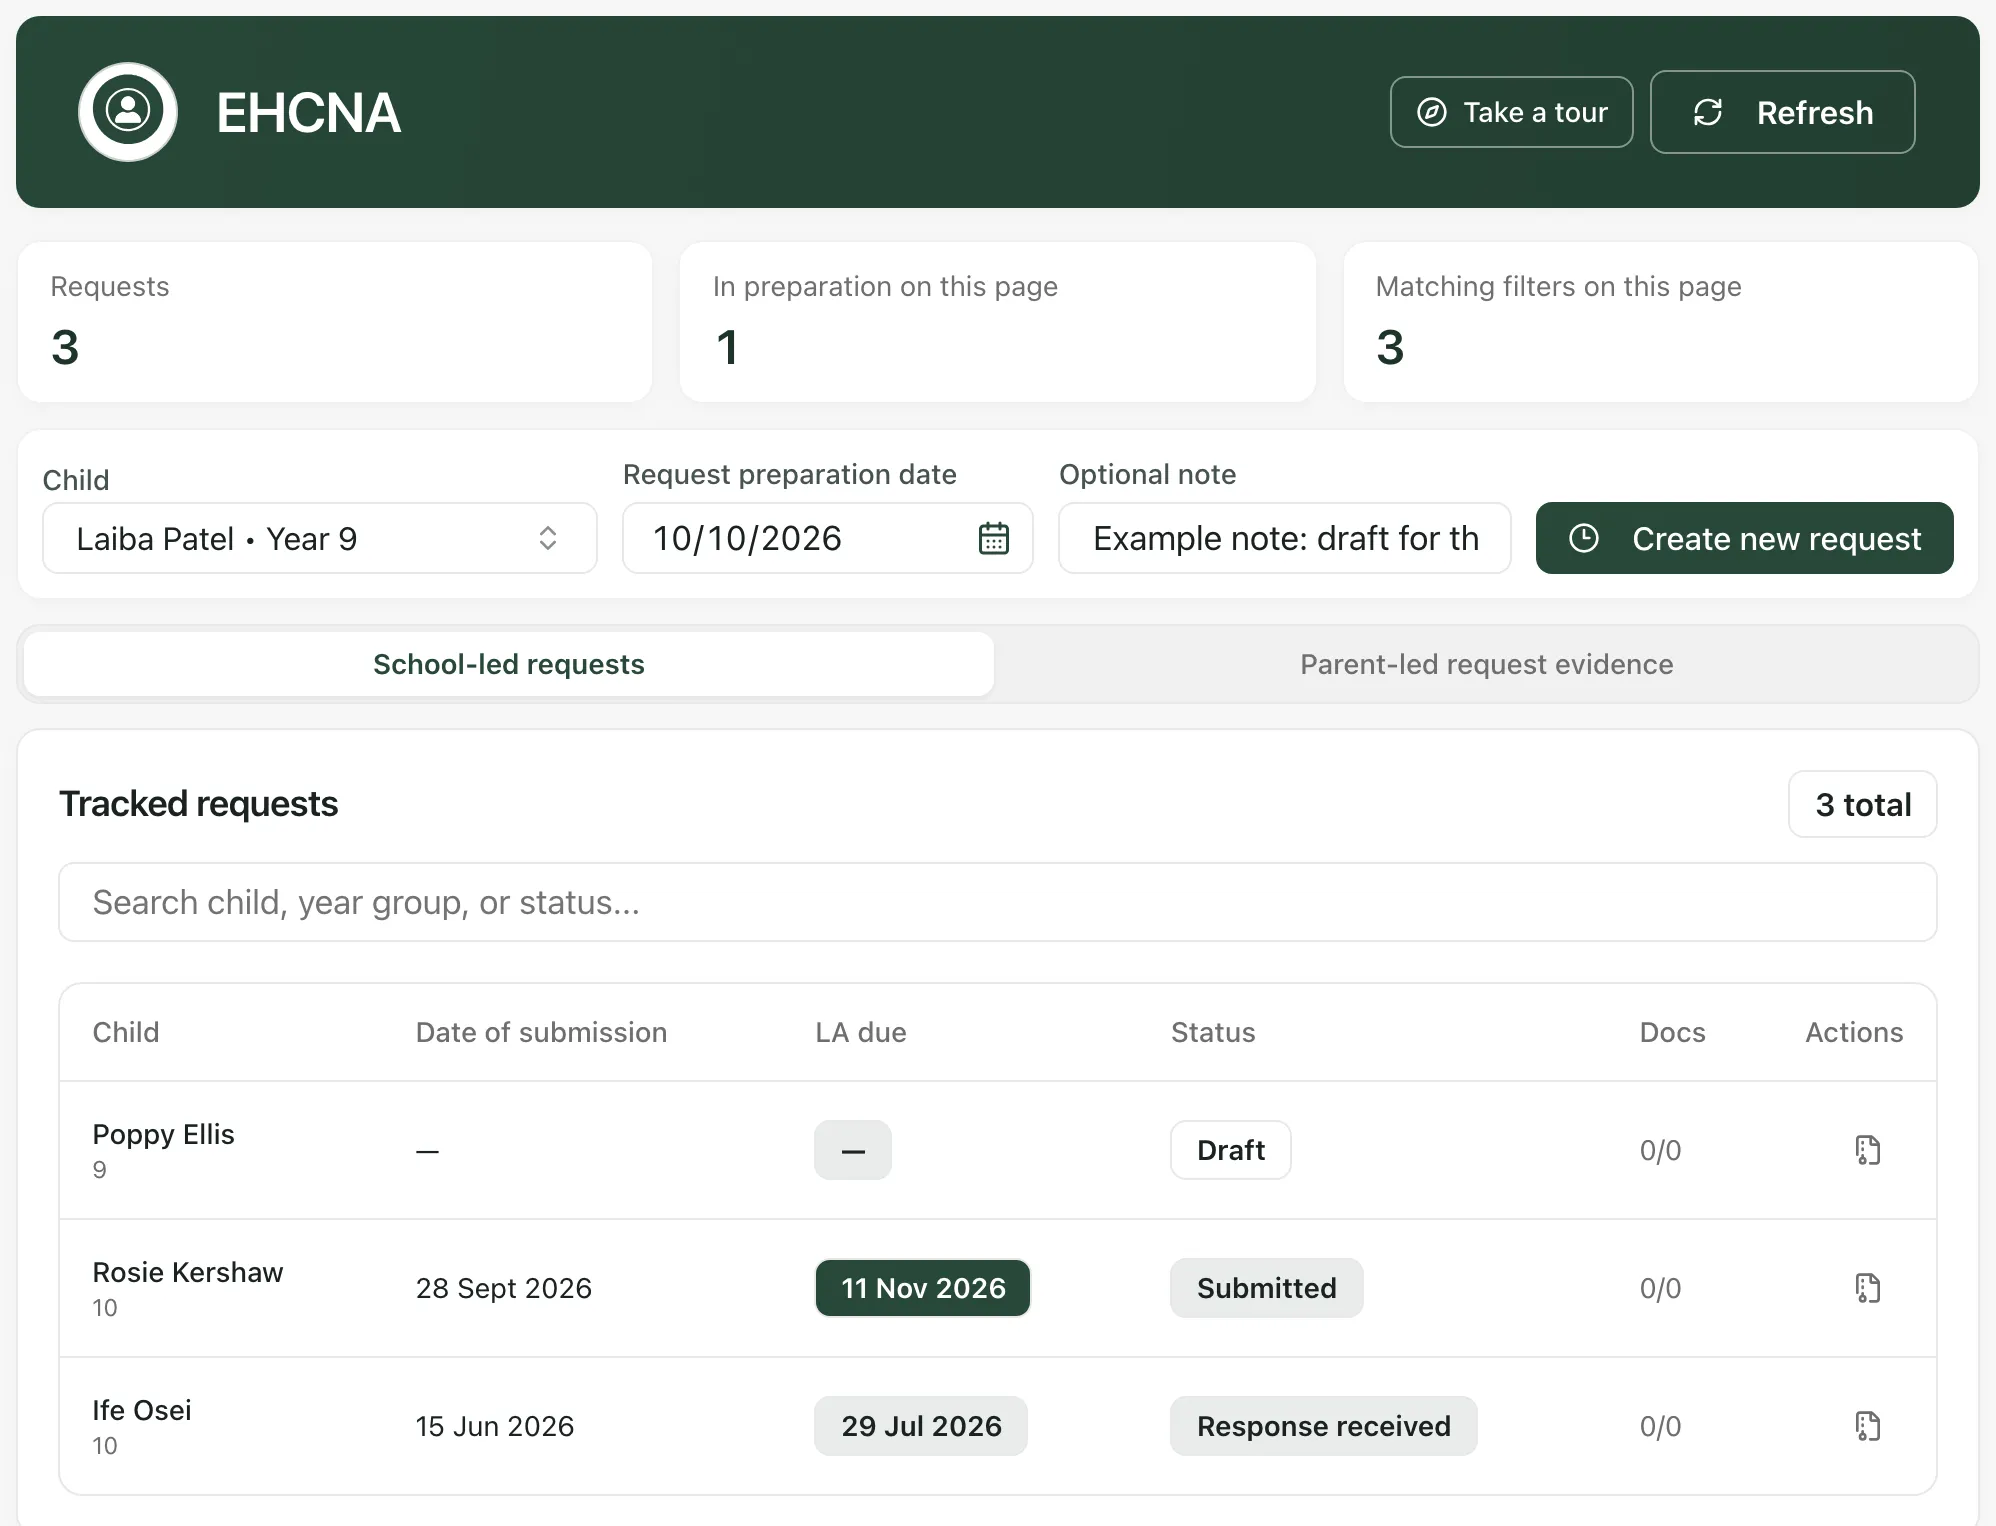
Task: Click the EHCNA profile avatar icon
Action: (128, 112)
